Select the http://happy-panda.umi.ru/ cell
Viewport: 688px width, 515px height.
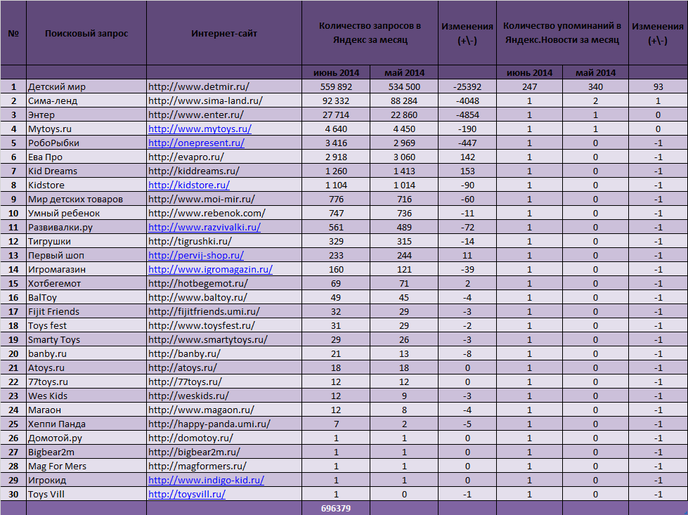click(x=224, y=424)
